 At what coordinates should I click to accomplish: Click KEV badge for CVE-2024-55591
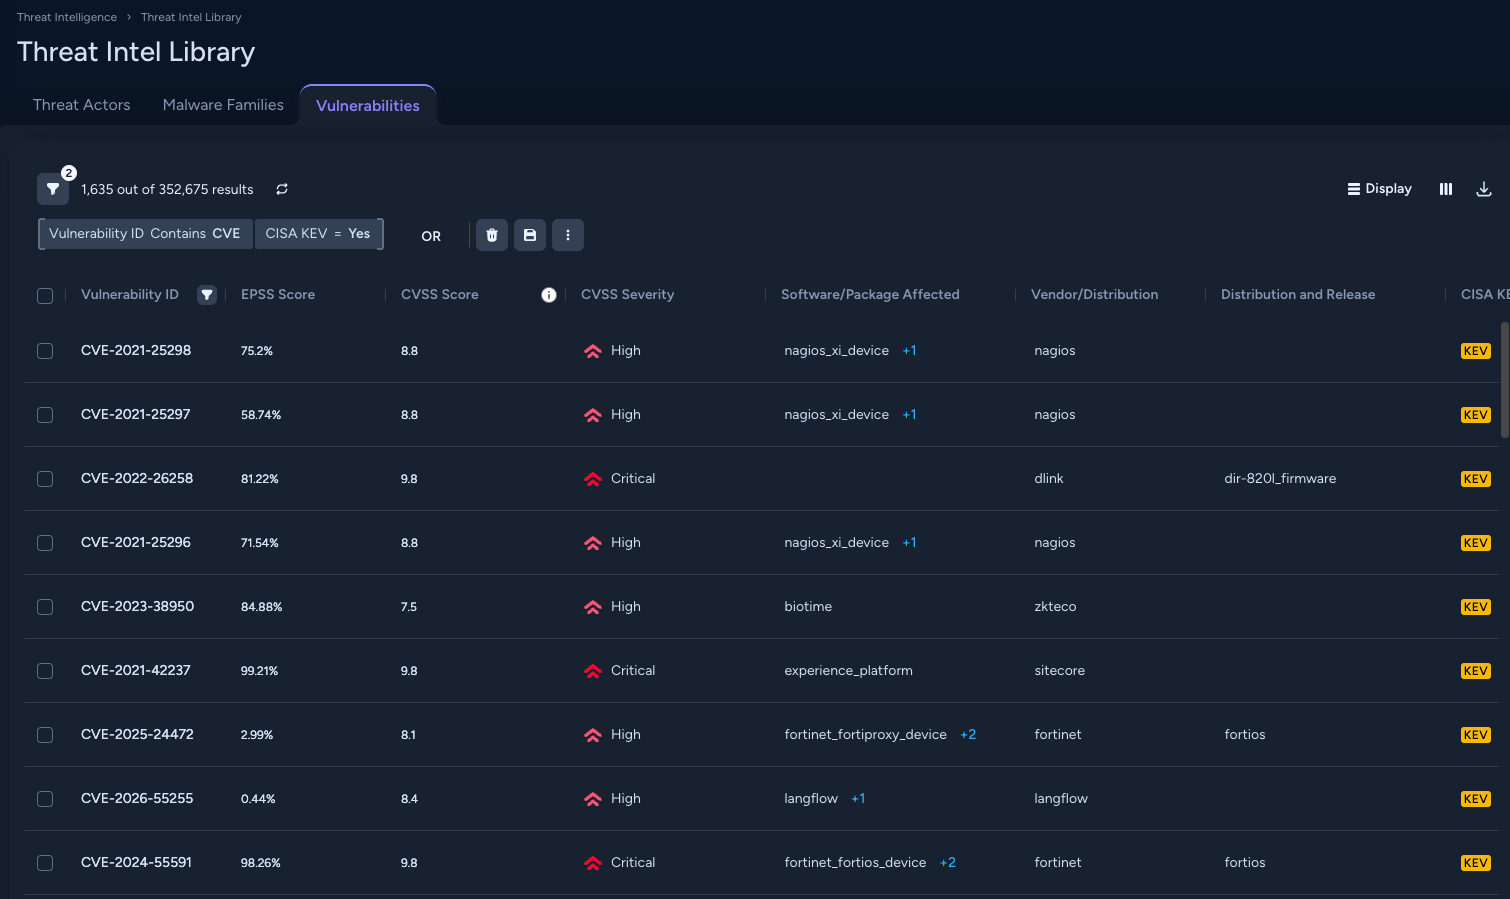[x=1476, y=863]
